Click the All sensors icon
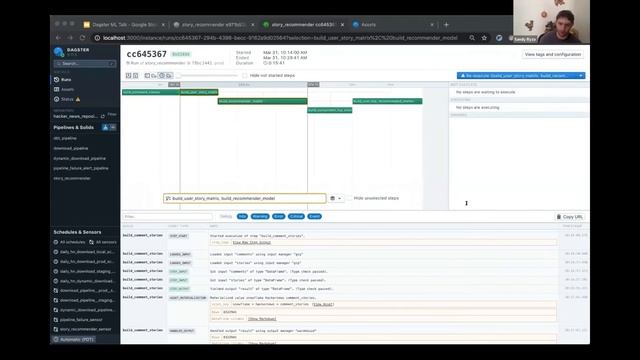The width and height of the screenshot is (640, 360). (x=91, y=242)
